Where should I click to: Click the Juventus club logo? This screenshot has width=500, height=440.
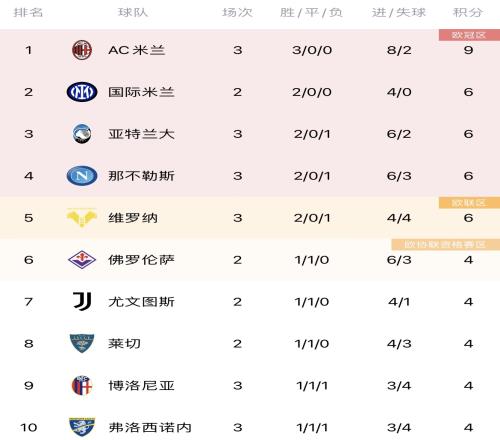(82, 301)
